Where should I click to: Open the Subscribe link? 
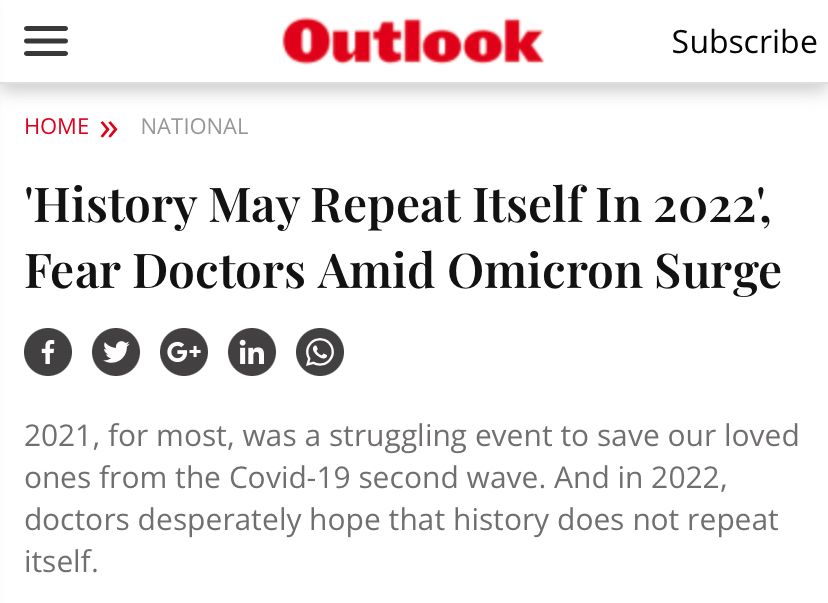pyautogui.click(x=744, y=41)
